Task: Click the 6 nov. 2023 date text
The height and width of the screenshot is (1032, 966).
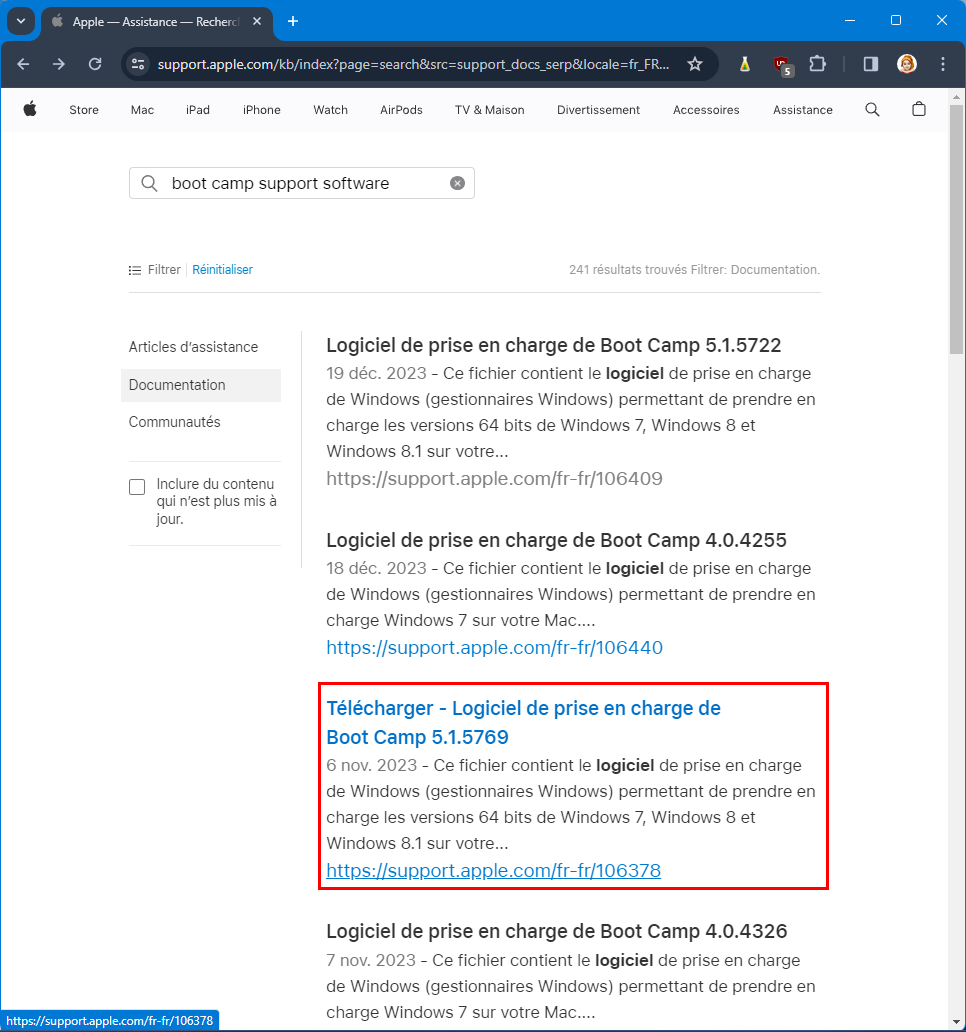Action: pyautogui.click(x=372, y=765)
